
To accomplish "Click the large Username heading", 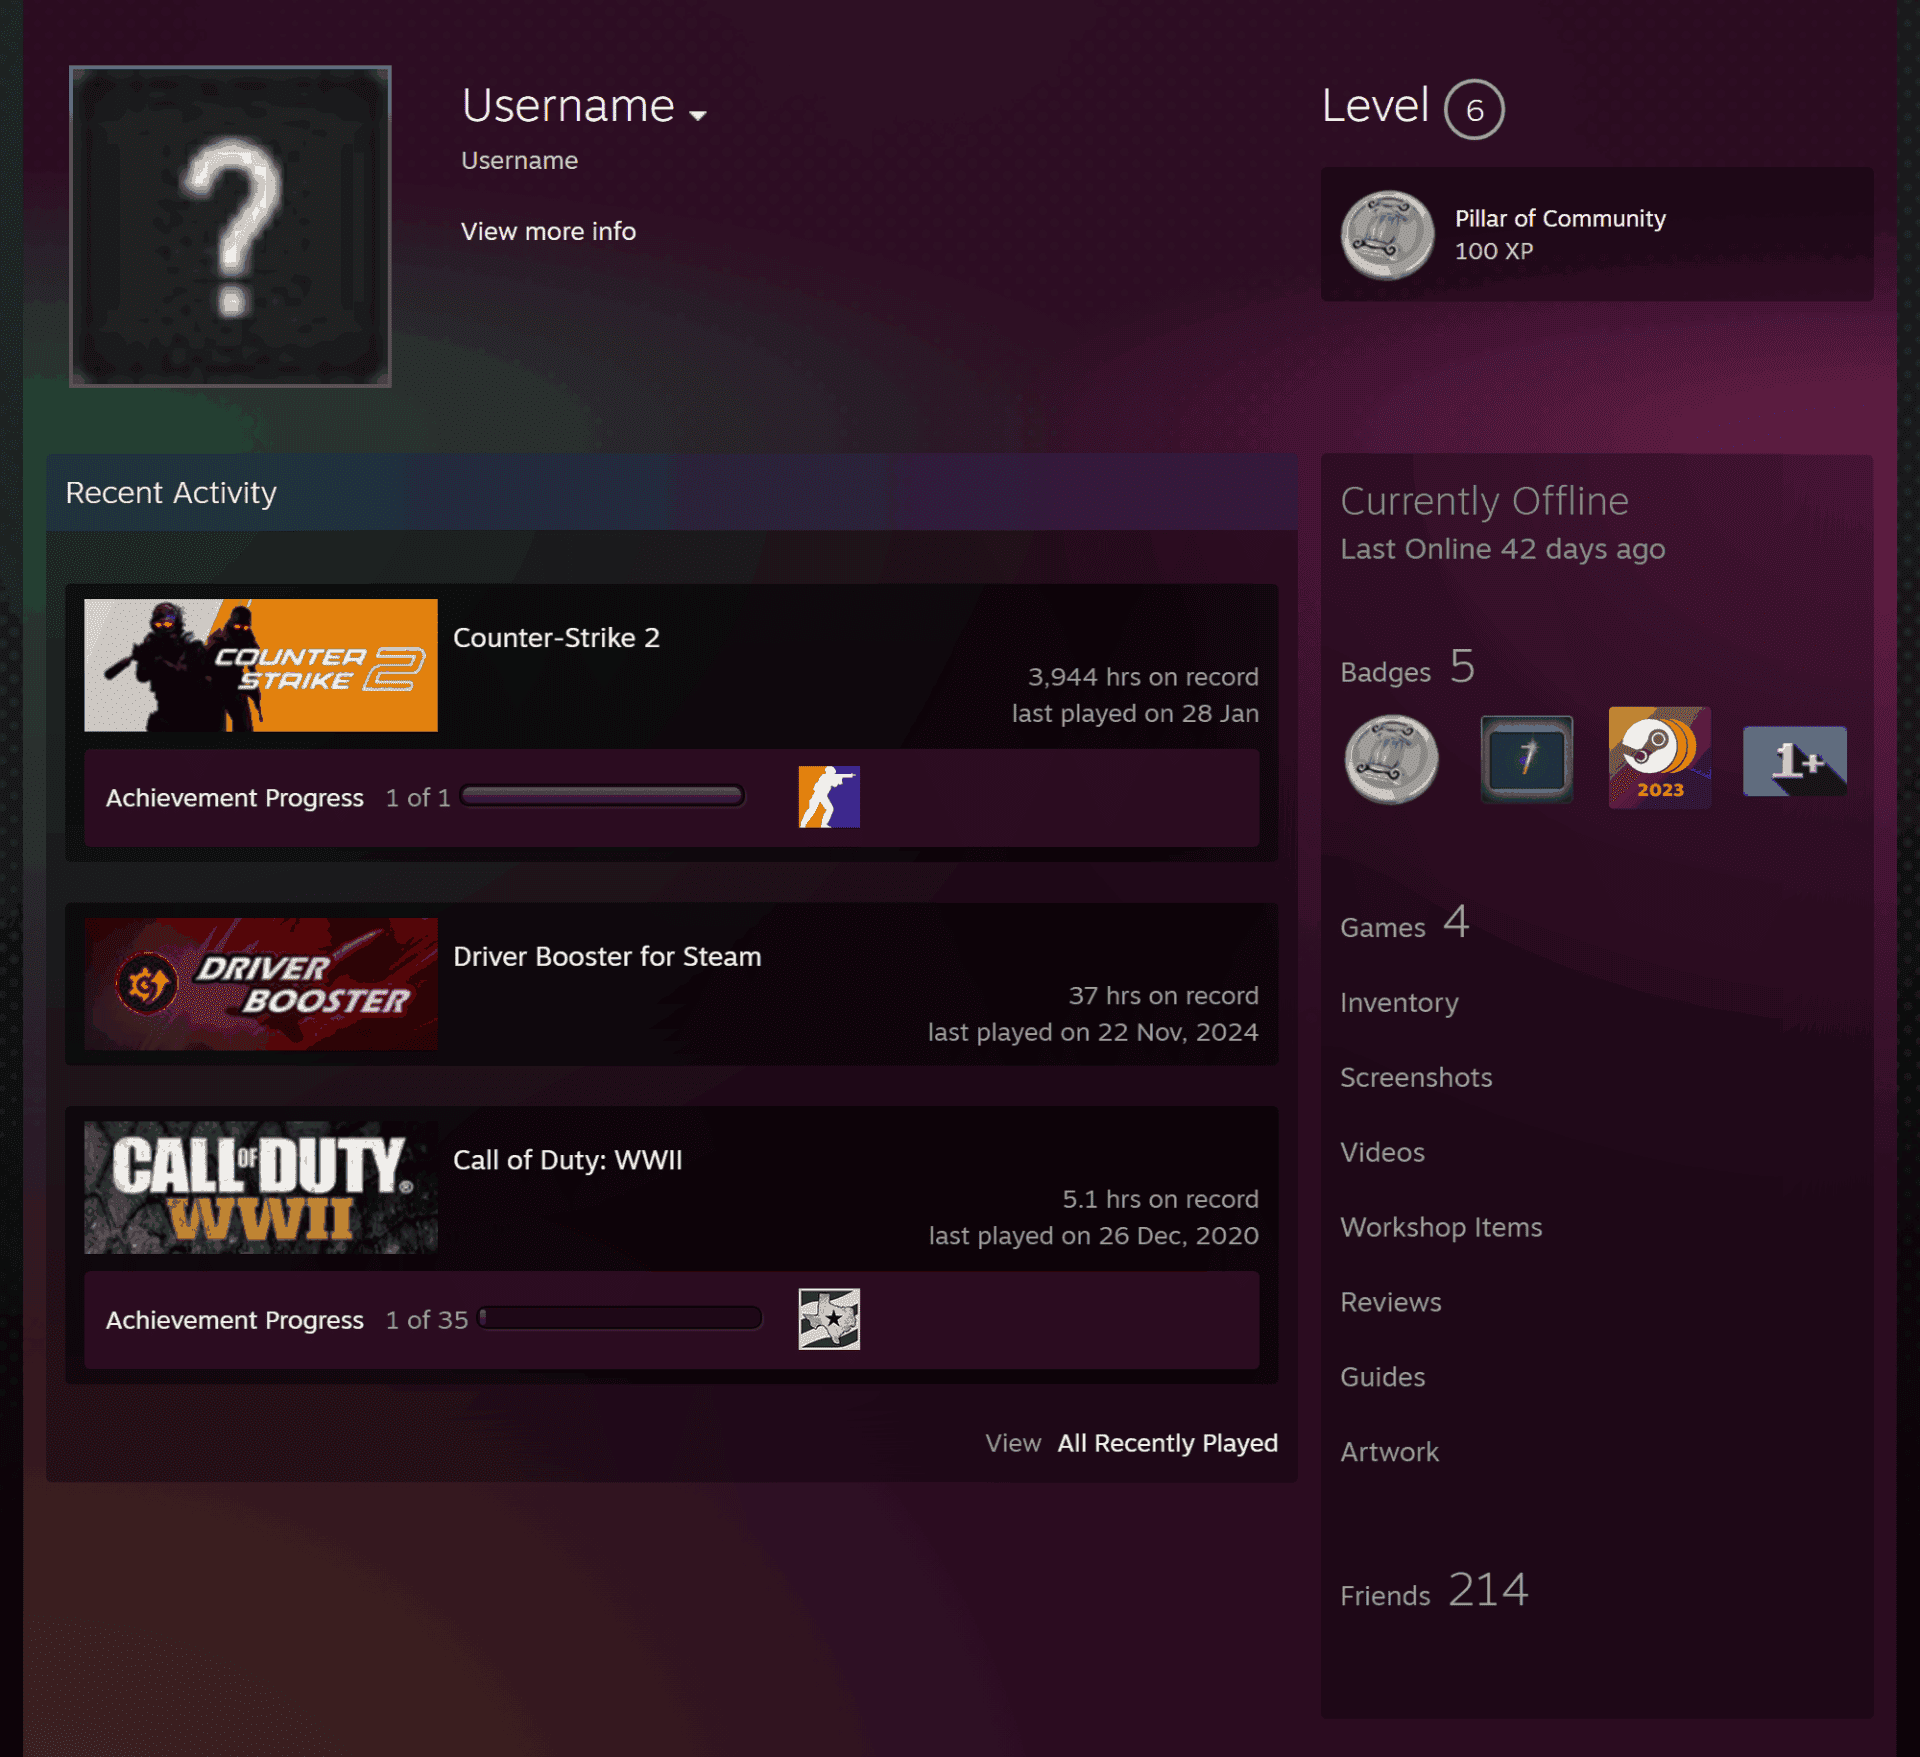I will (x=568, y=106).
